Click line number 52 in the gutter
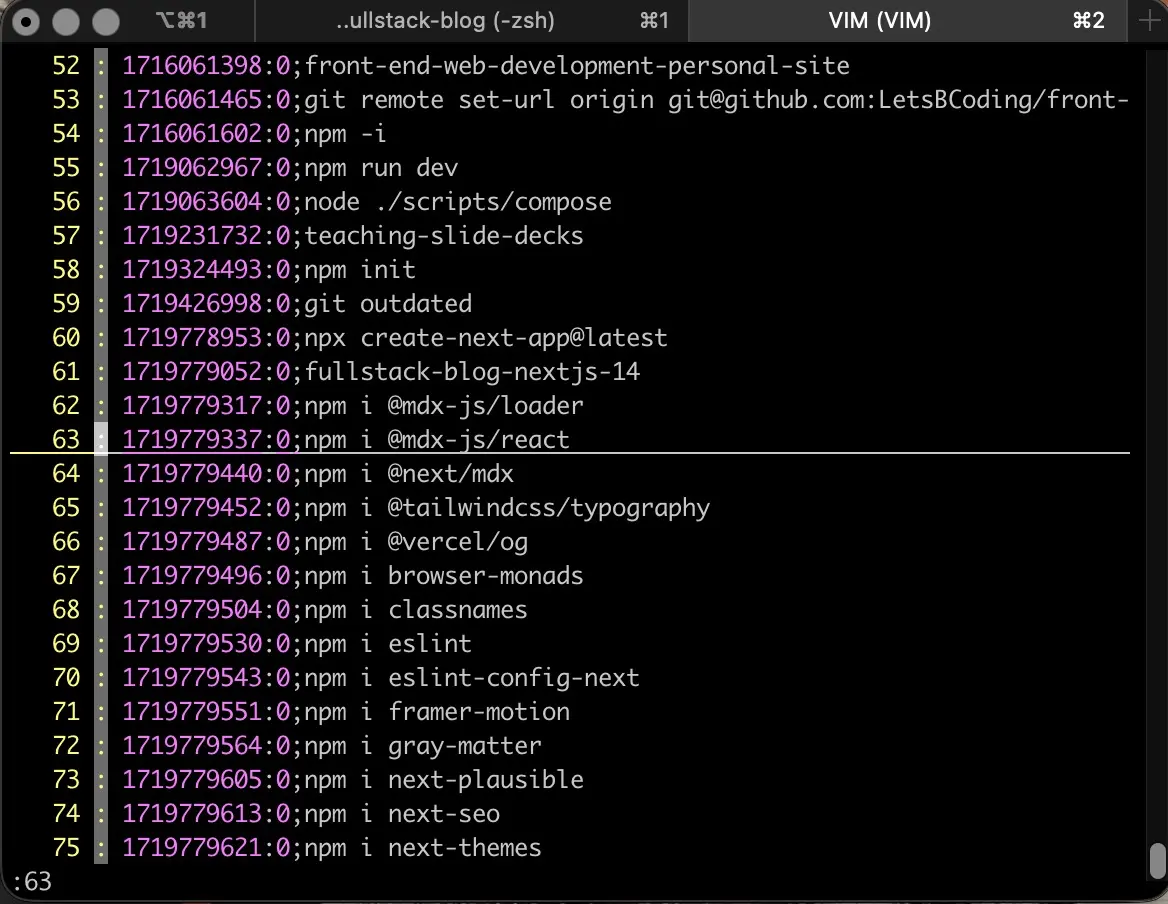Image resolution: width=1168 pixels, height=904 pixels. (x=66, y=66)
